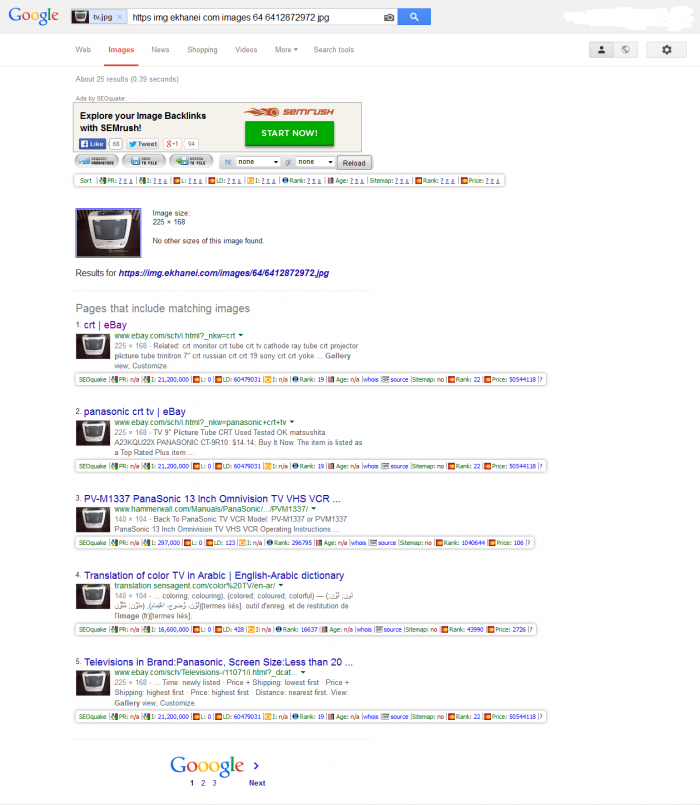Go to results page 2

pyautogui.click(x=203, y=783)
